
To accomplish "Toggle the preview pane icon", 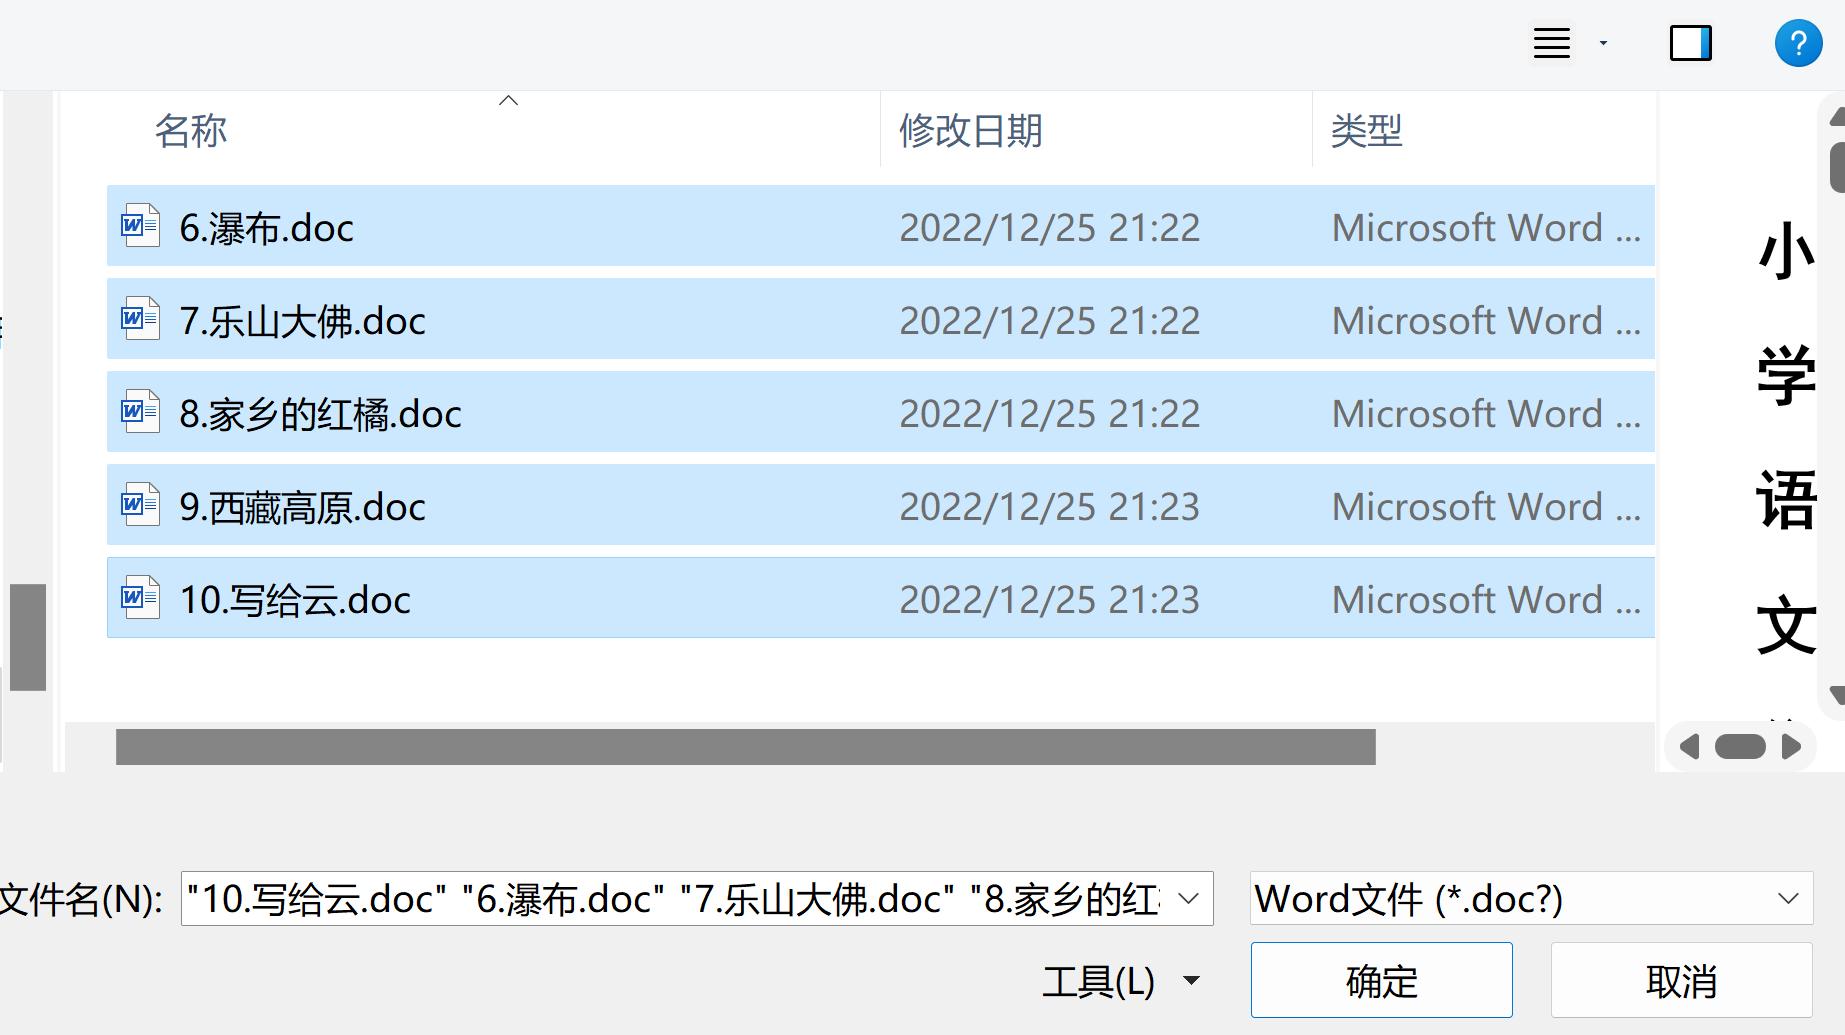I will click(1690, 44).
